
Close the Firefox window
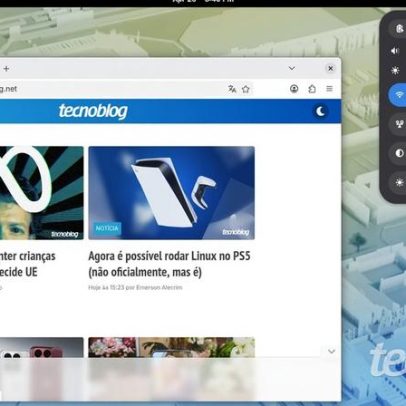coord(330,68)
